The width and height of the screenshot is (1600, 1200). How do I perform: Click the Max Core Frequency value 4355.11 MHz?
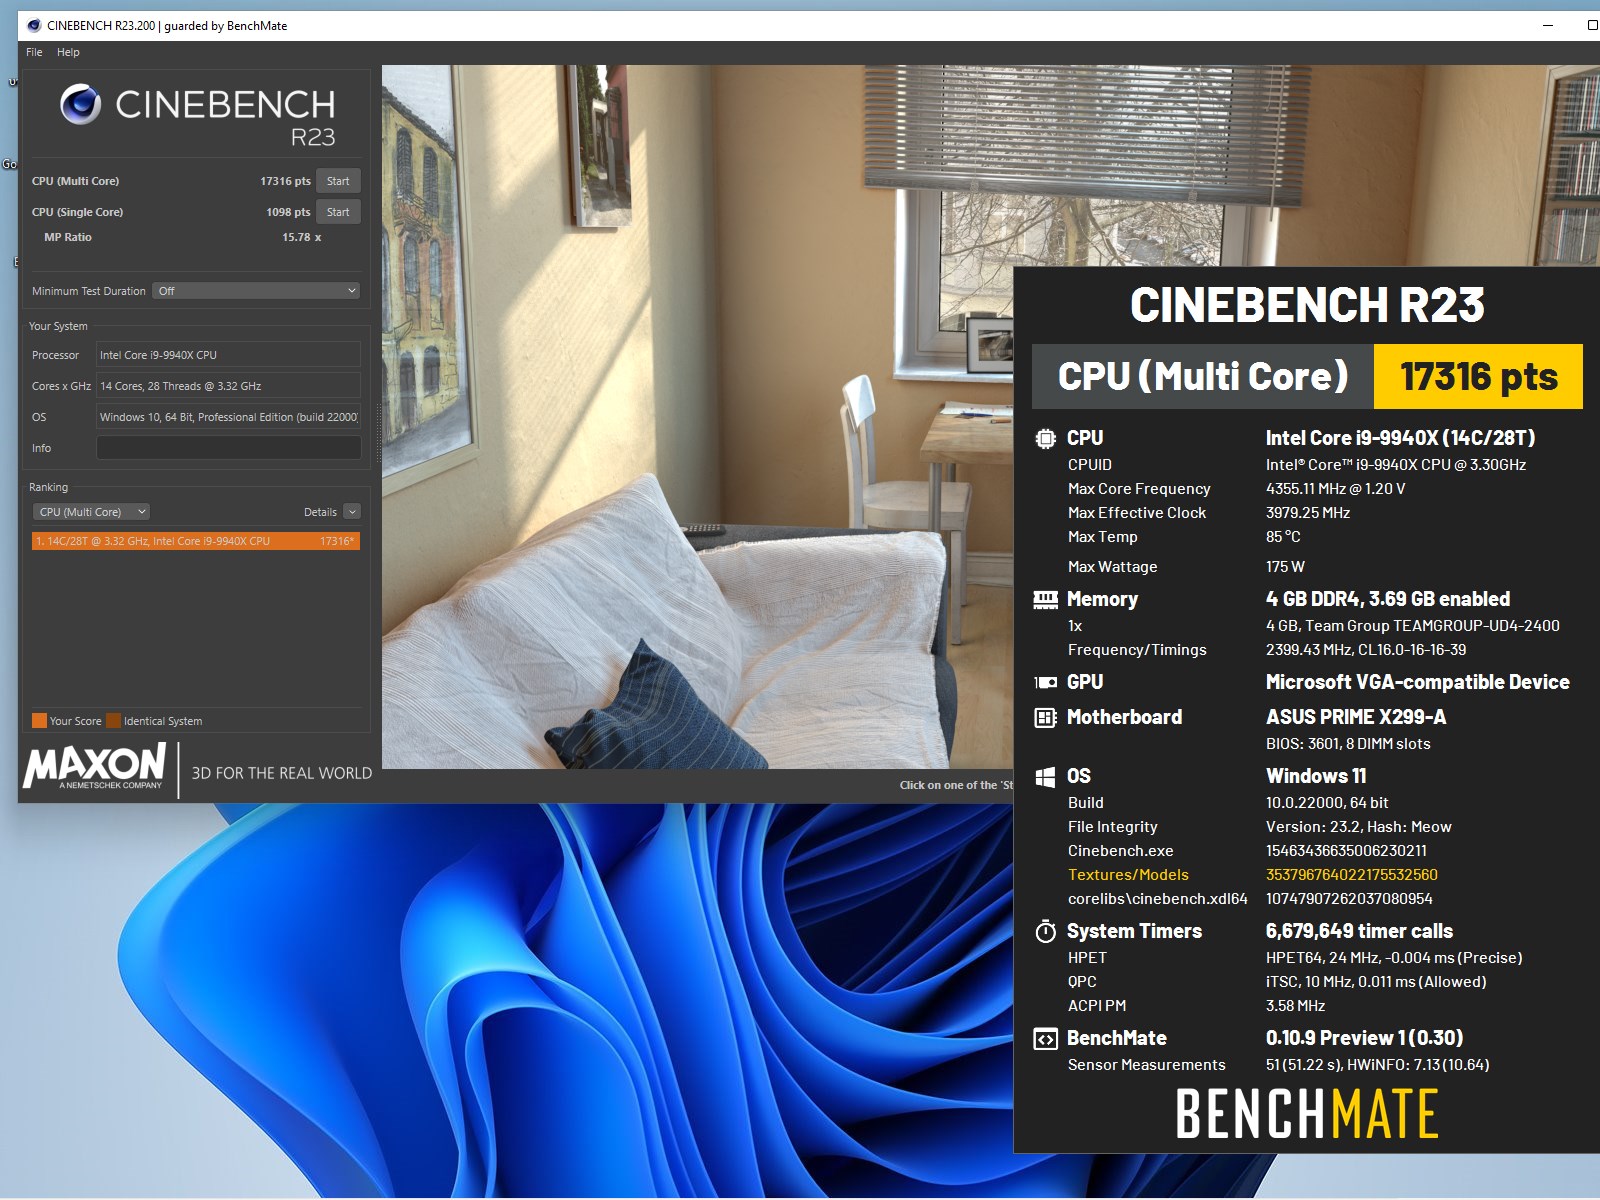pos(1335,489)
